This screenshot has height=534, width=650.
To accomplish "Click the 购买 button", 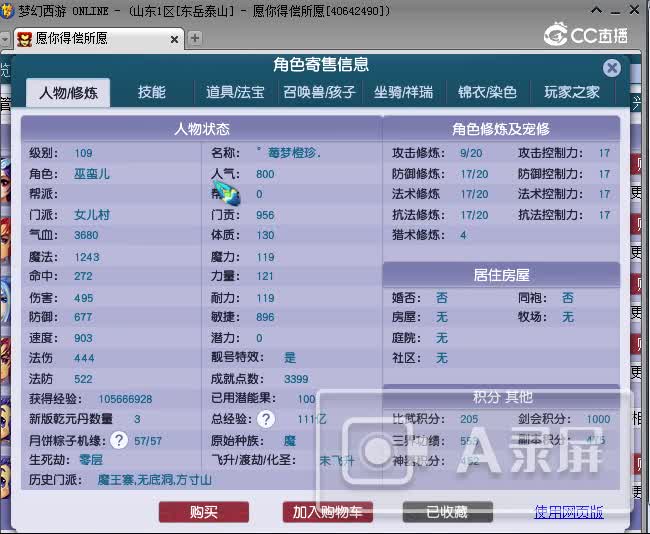I will pyautogui.click(x=204, y=512).
